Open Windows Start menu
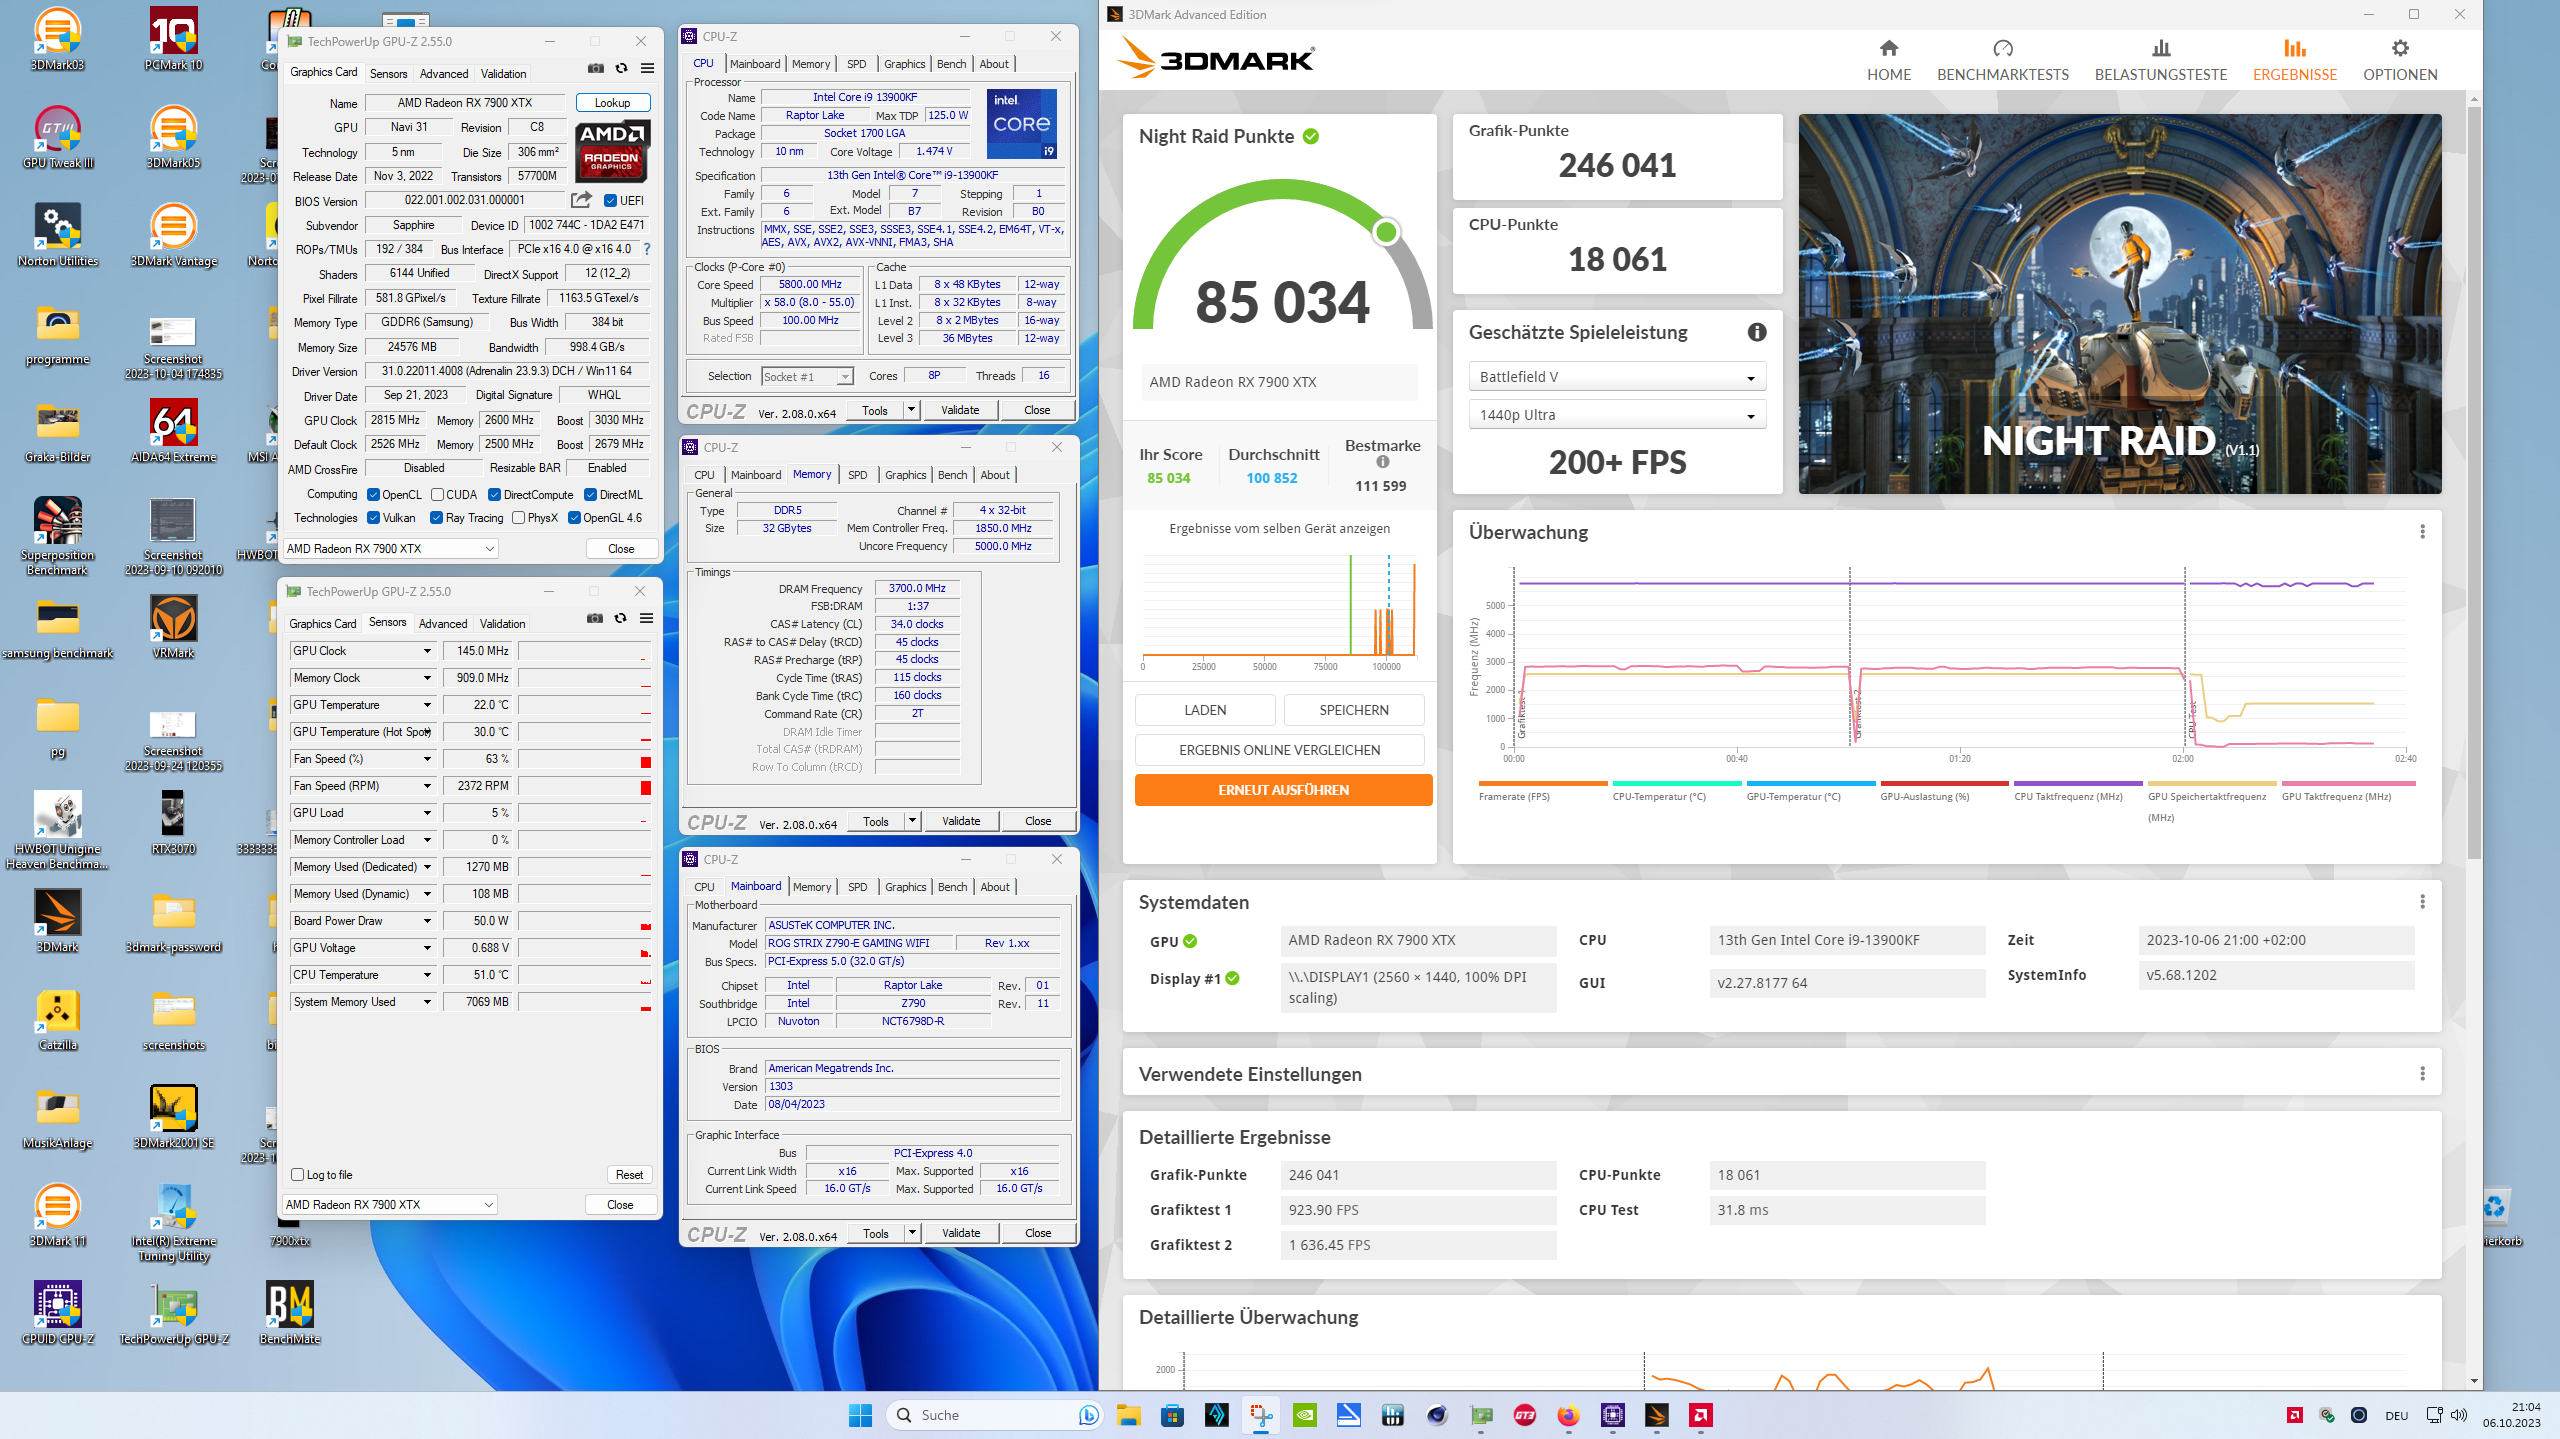 [860, 1415]
